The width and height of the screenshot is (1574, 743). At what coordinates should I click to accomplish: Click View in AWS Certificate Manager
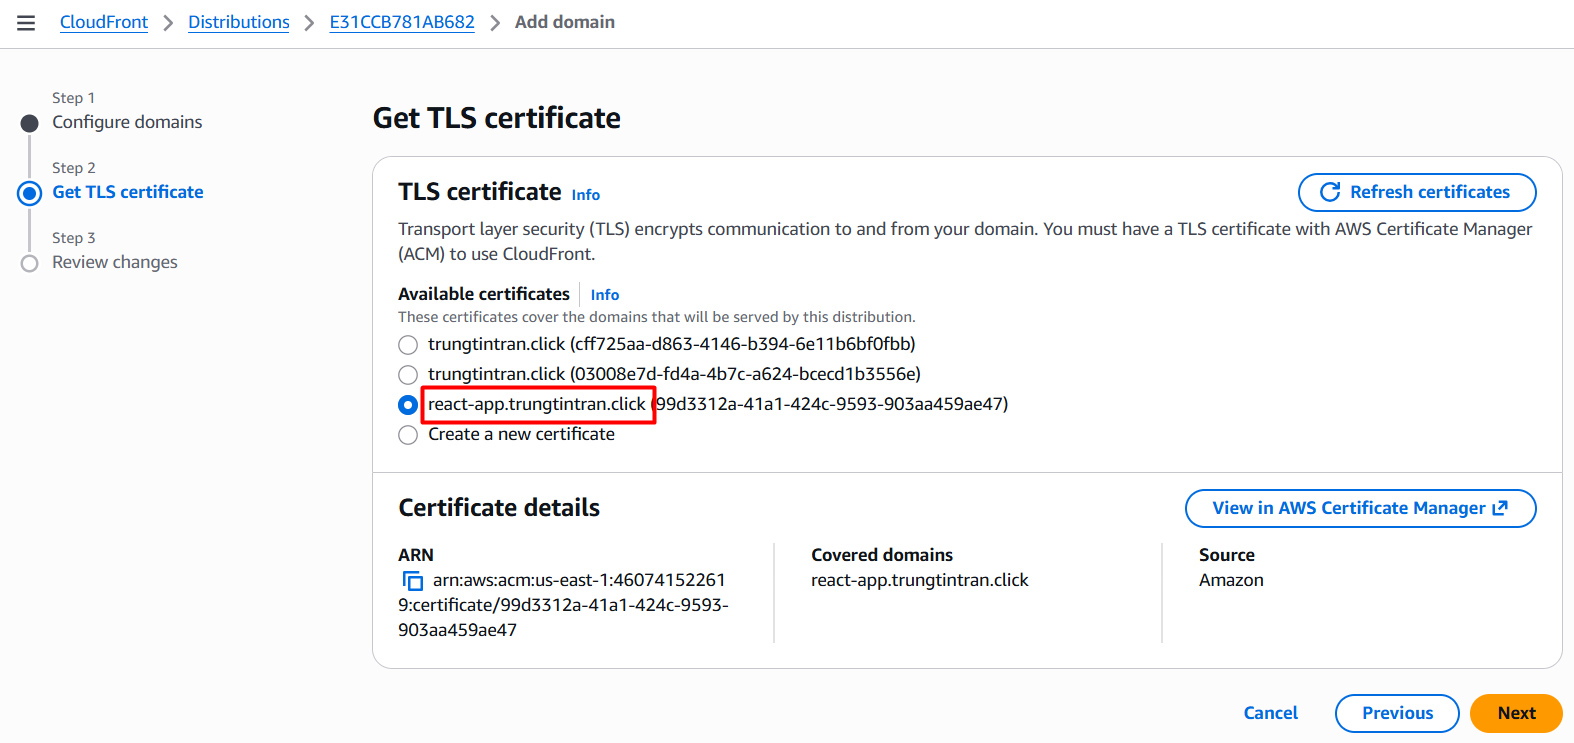point(1348,508)
